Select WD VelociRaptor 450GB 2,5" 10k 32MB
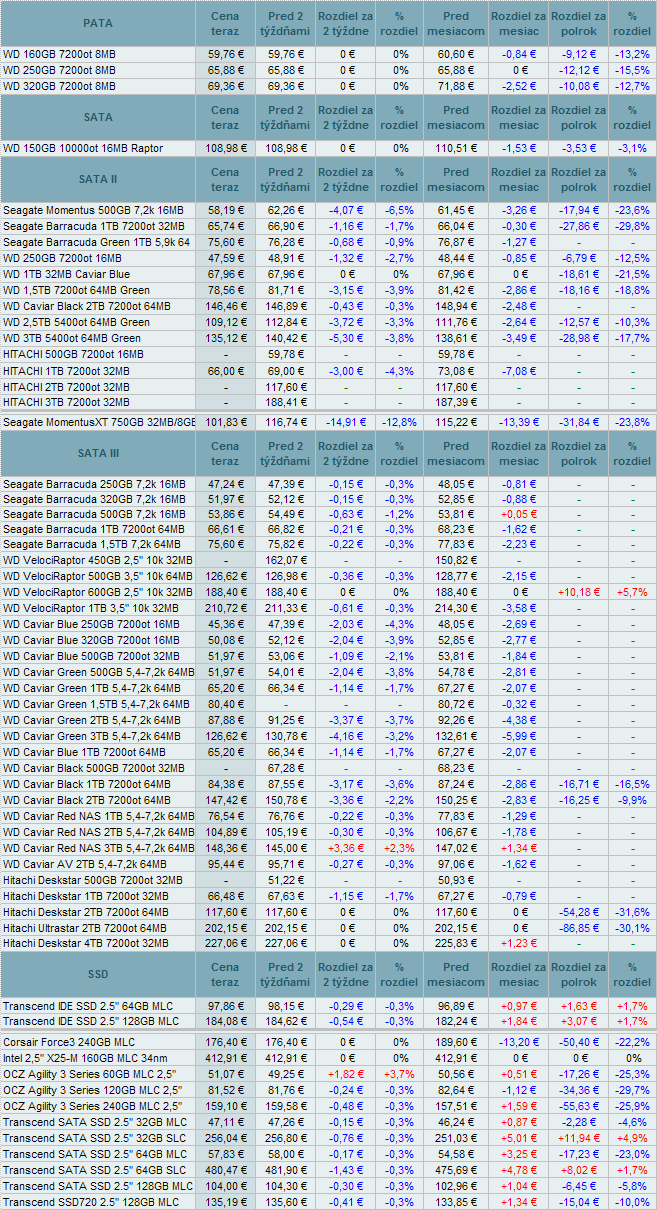This screenshot has width=657, height=1210. coord(98,560)
